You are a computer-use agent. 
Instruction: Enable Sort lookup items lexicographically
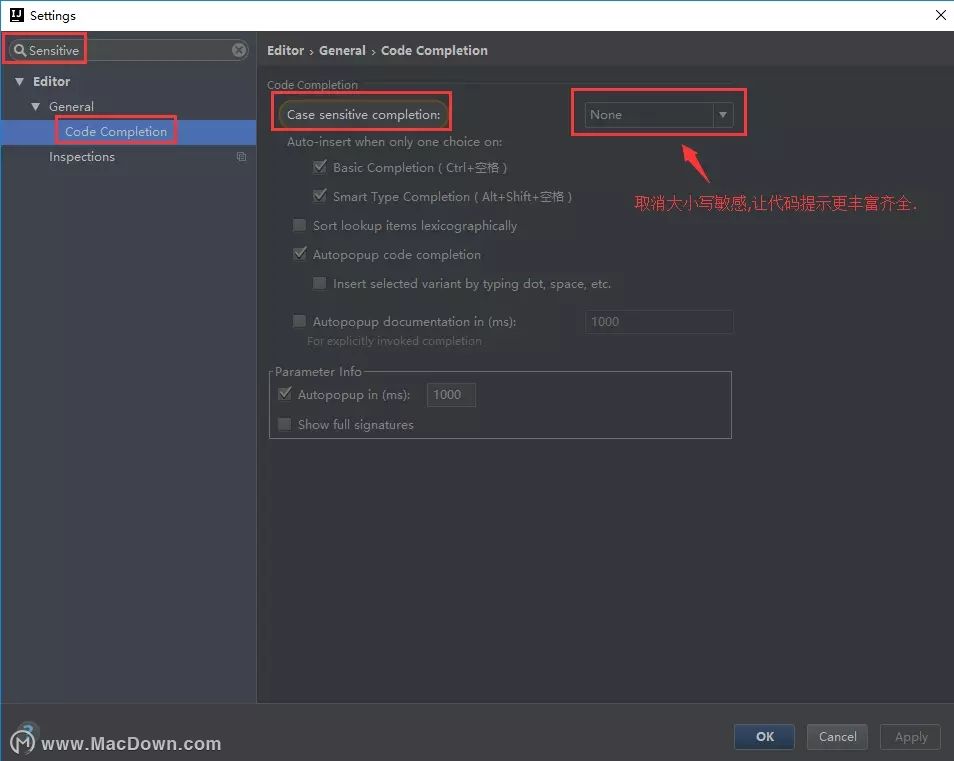299,225
